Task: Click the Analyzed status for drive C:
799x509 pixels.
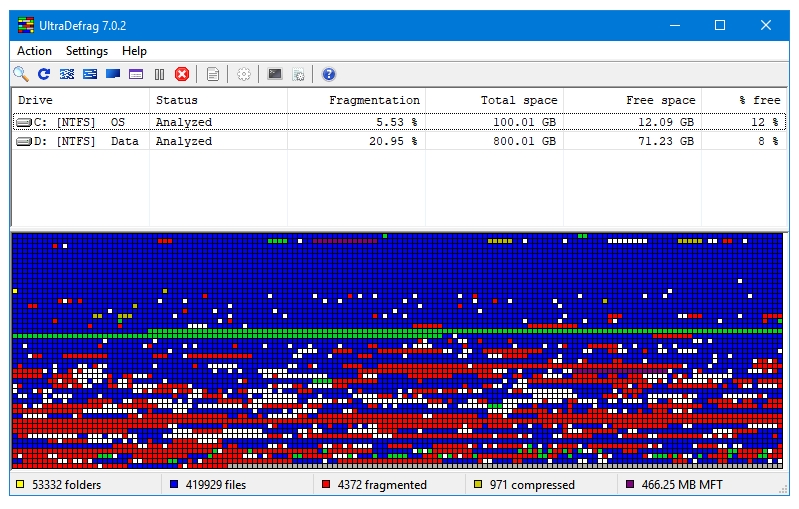Action: tap(184, 122)
